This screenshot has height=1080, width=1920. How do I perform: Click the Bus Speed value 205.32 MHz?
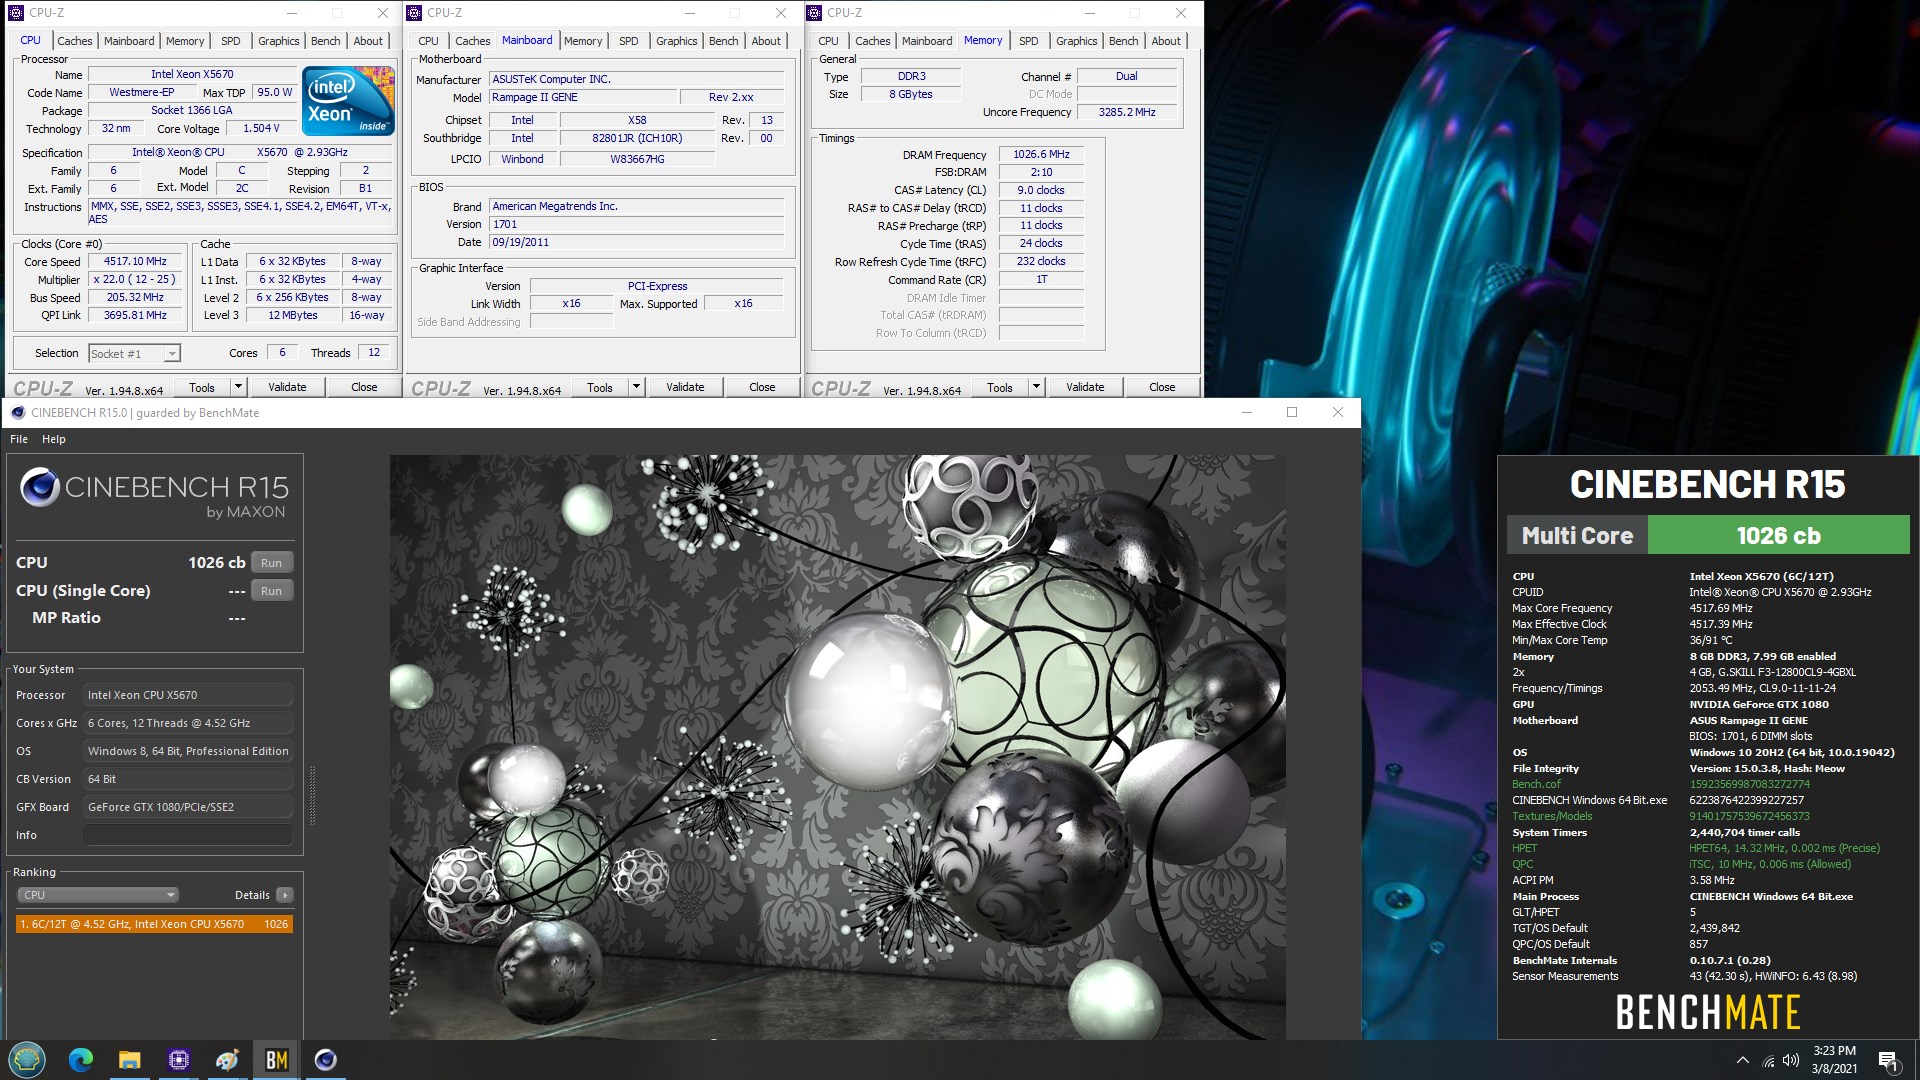pos(136,297)
